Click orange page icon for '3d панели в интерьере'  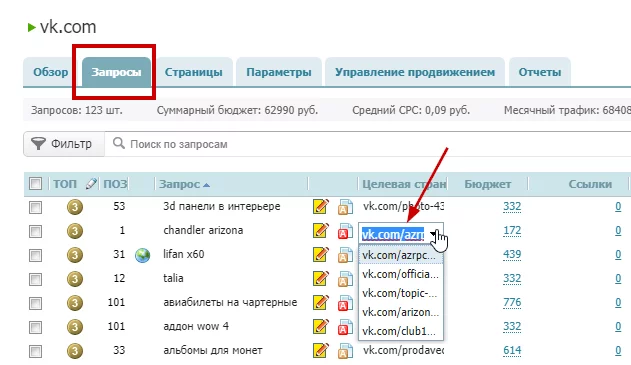345,207
